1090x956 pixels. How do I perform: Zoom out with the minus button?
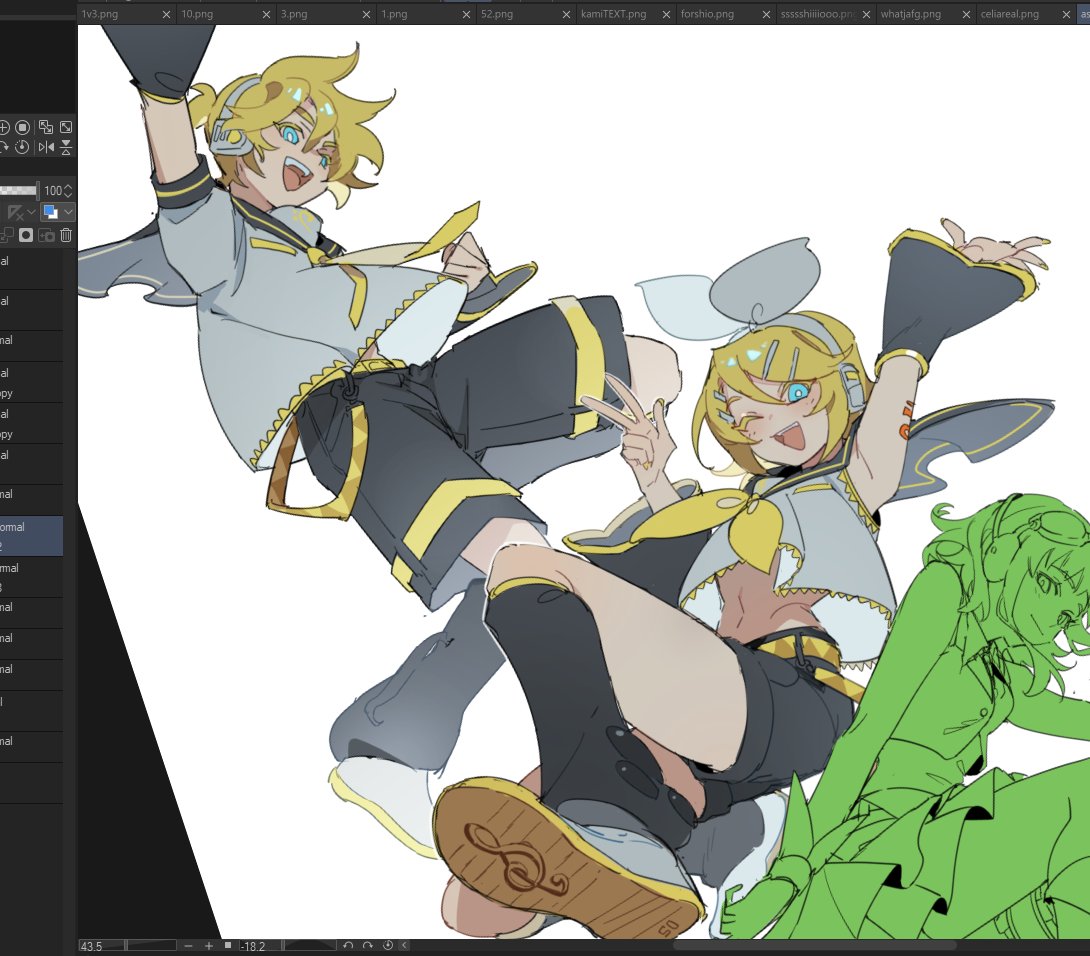click(x=188, y=946)
